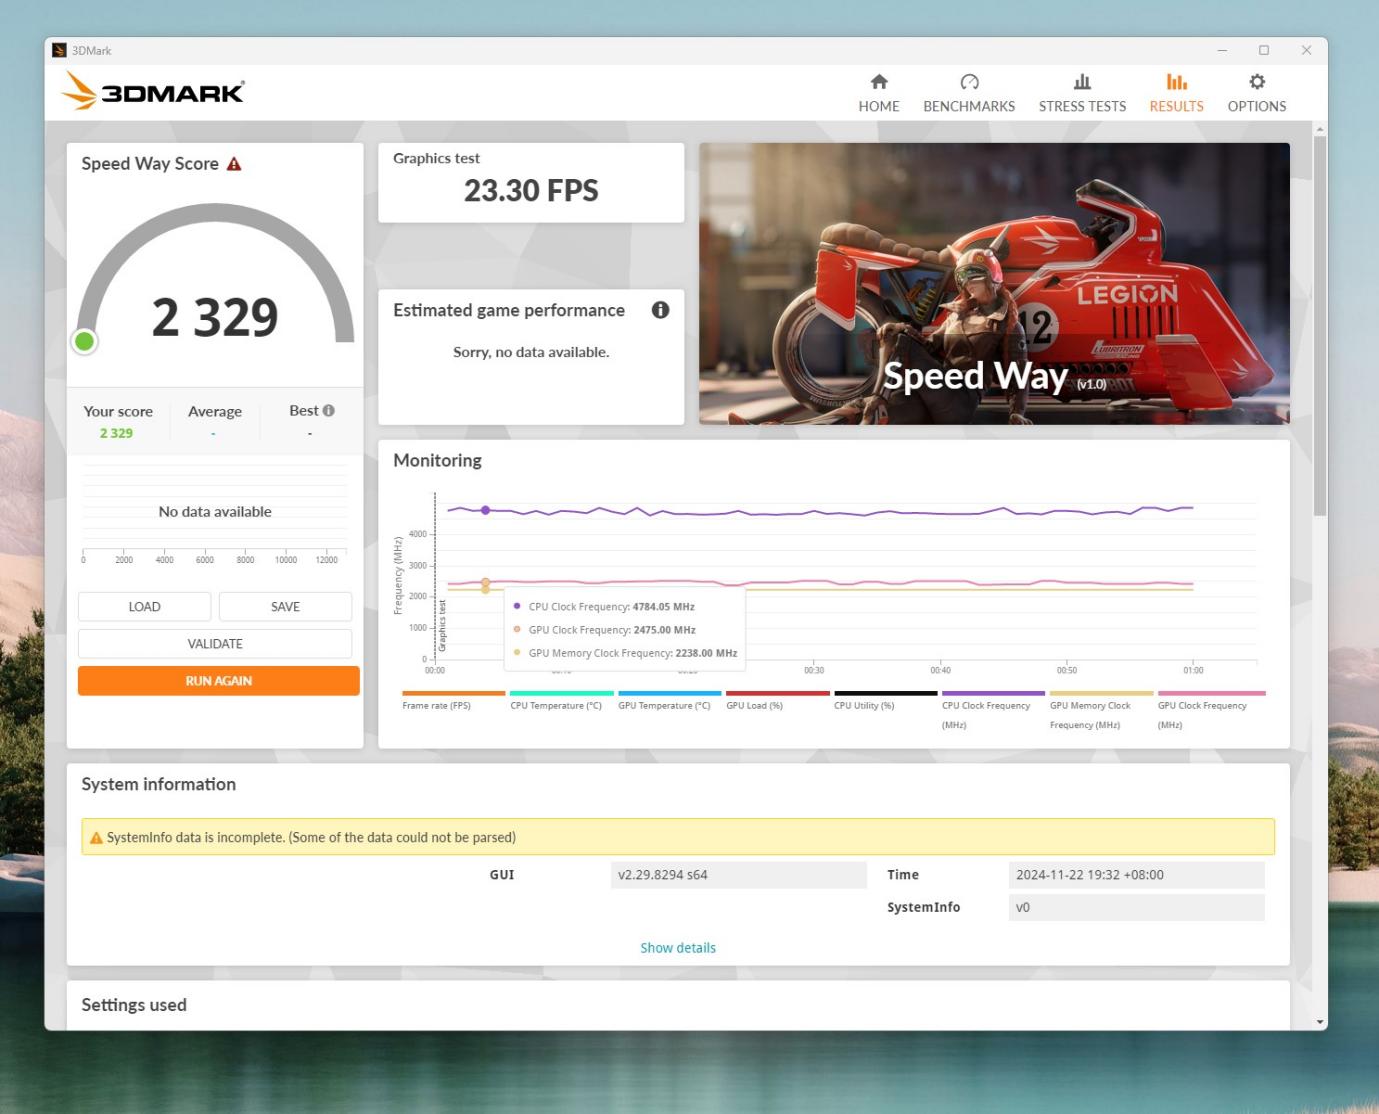Click the warning icon in the SystemInfo banner
1379x1114 pixels.
[x=96, y=838]
